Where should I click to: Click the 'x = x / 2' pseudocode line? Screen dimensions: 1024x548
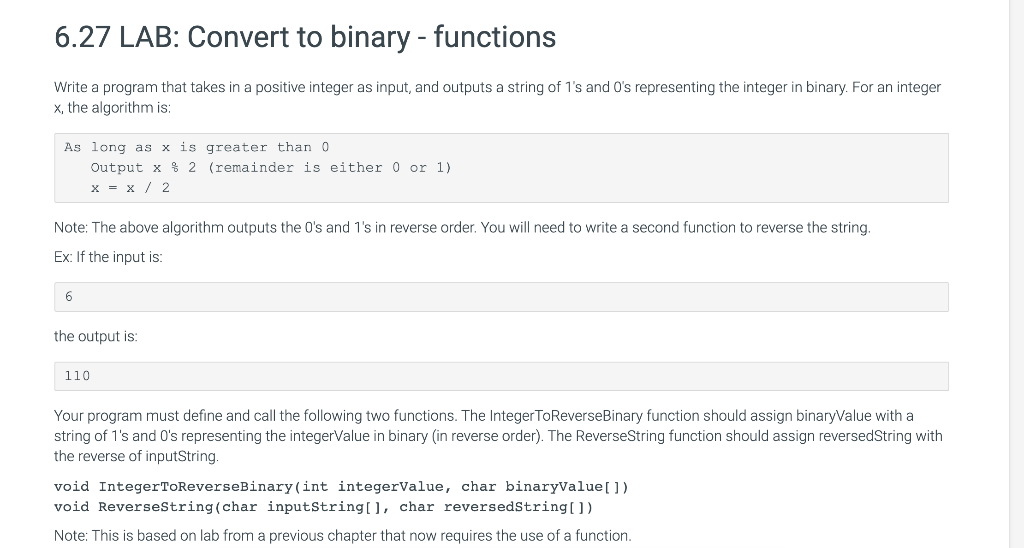[130, 188]
